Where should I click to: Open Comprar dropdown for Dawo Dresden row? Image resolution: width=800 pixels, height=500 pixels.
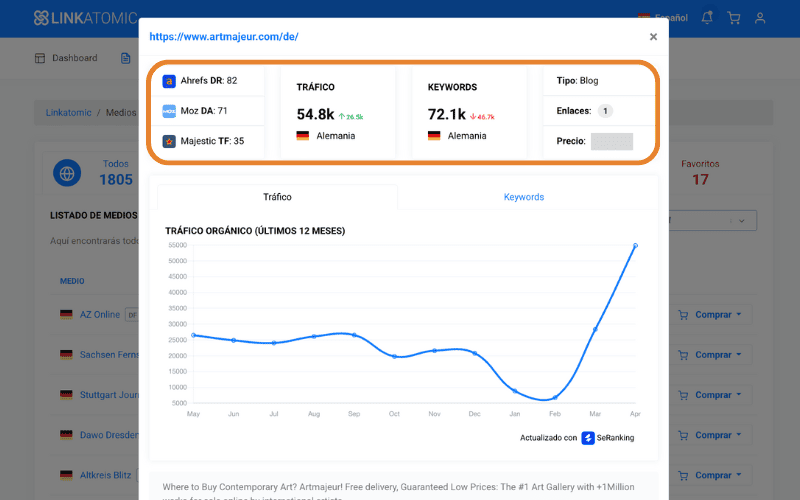click(710, 435)
